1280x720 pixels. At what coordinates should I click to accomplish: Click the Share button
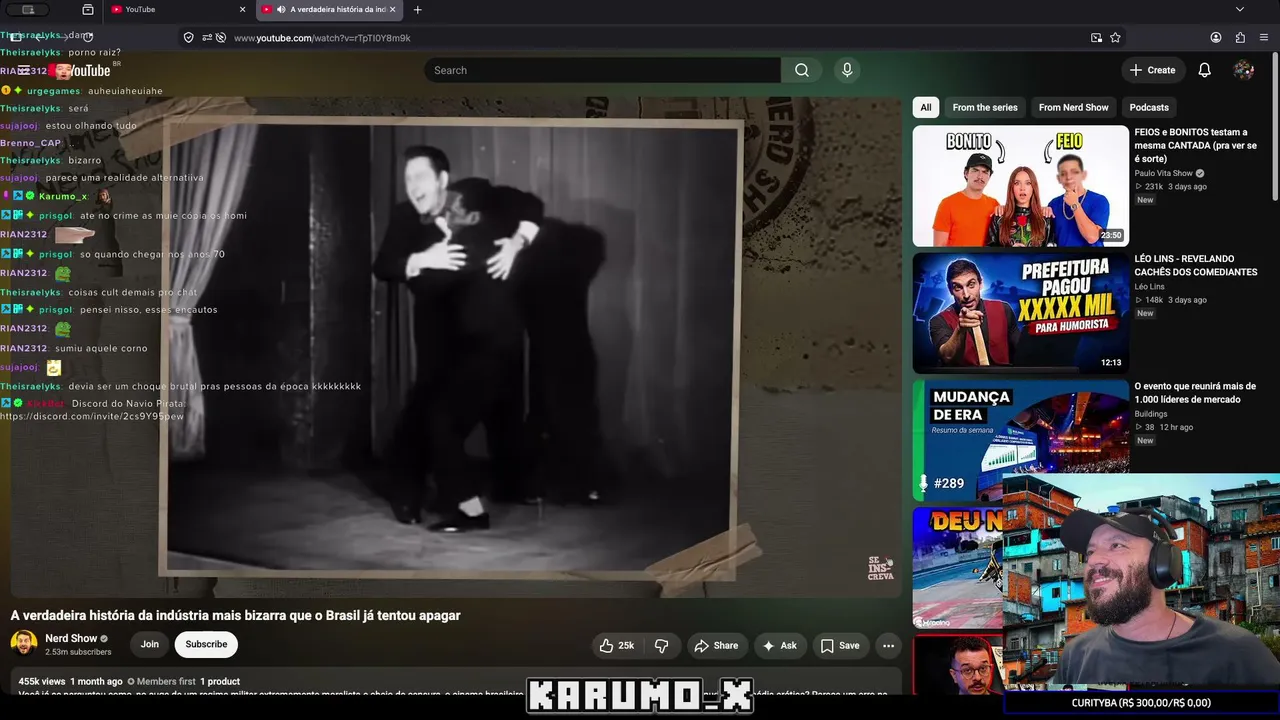(x=717, y=645)
